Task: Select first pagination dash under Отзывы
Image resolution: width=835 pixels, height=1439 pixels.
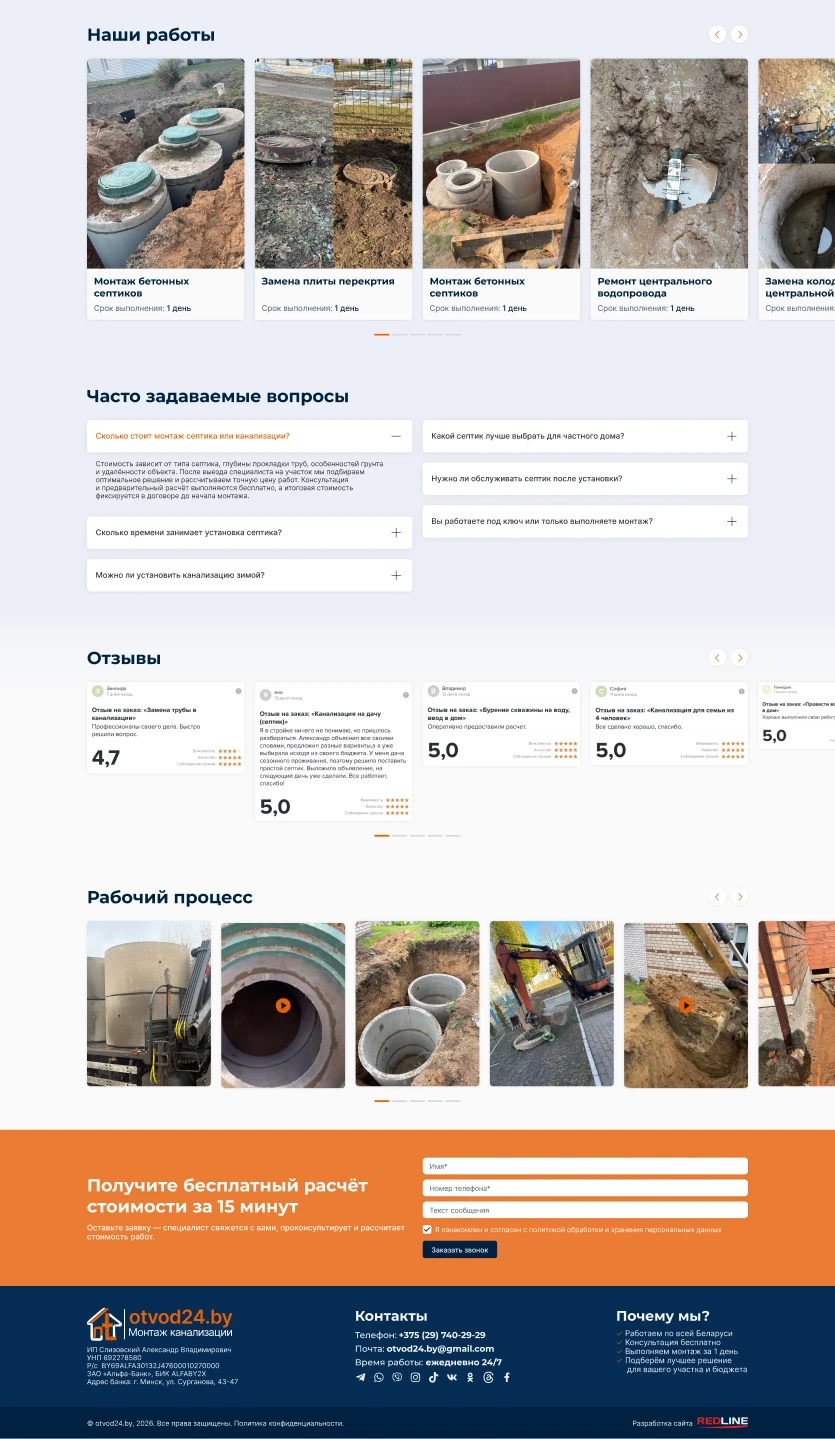Action: 382,835
